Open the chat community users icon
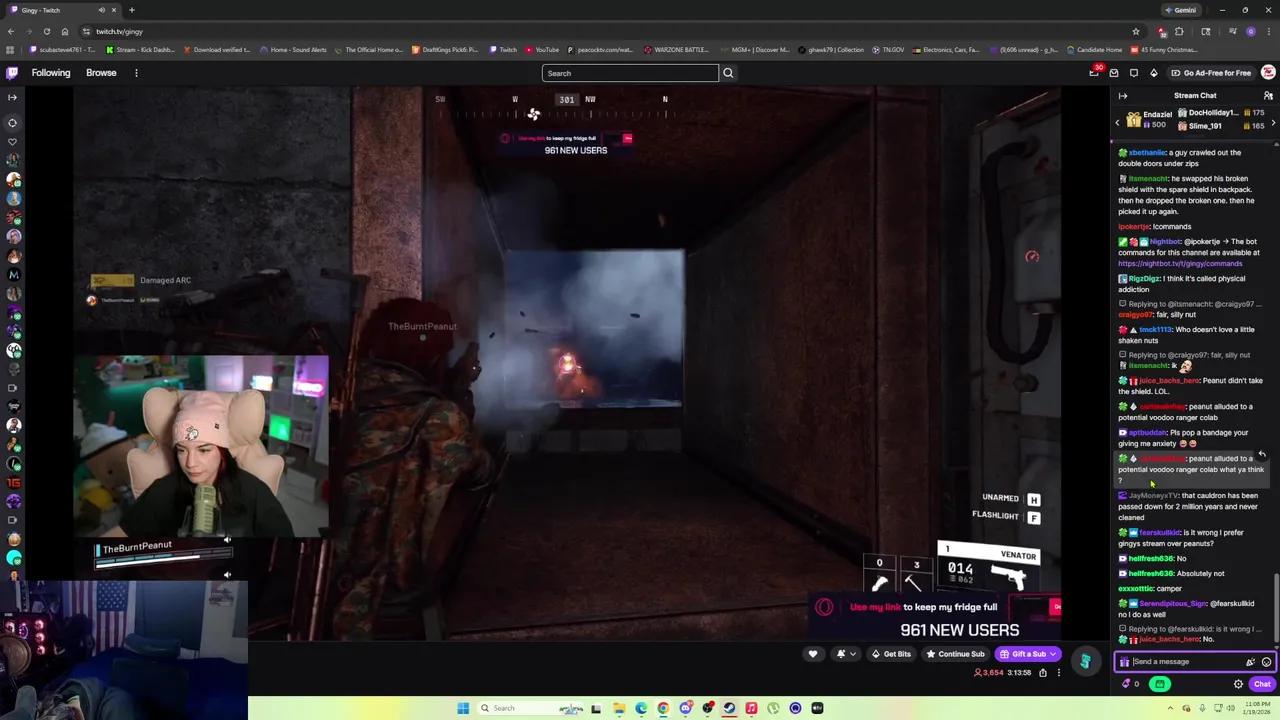The height and width of the screenshot is (720, 1280). (x=1268, y=96)
